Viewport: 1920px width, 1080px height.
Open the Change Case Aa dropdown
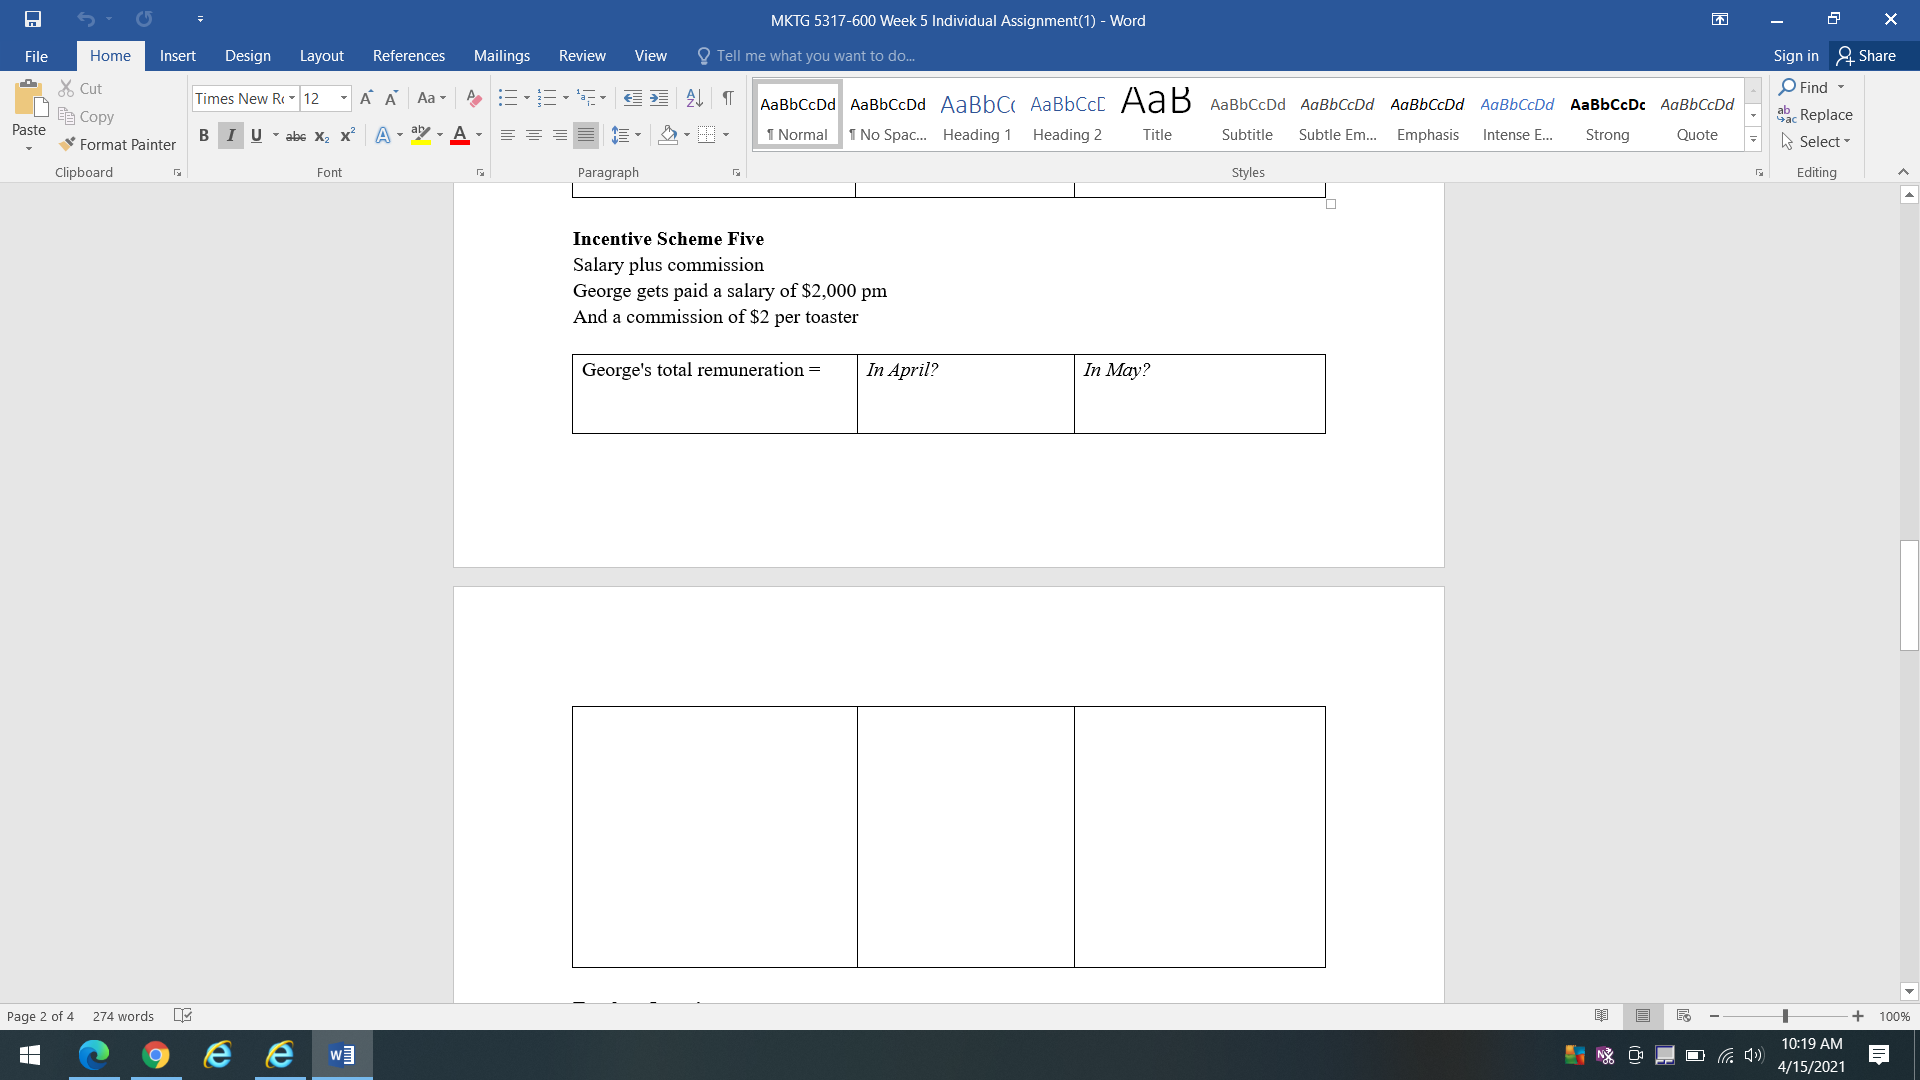click(x=432, y=98)
